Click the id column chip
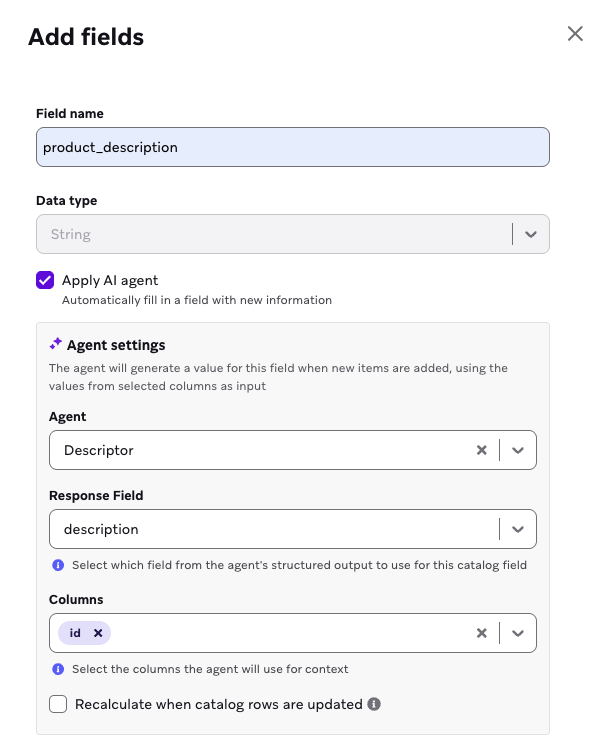This screenshot has height=756, width=612. 75,633
